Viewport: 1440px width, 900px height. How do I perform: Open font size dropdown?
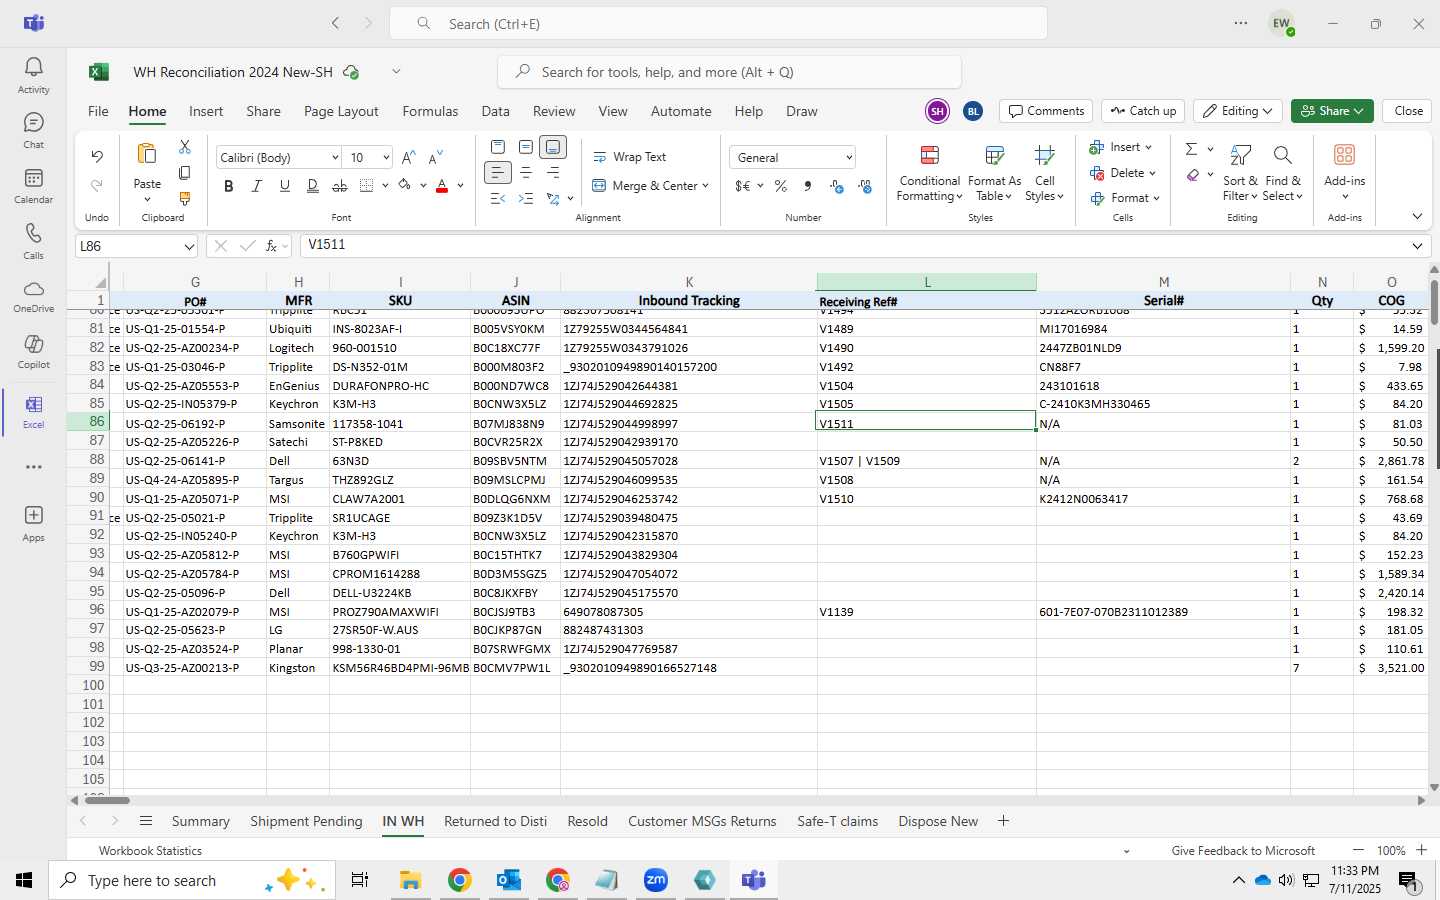tap(385, 158)
